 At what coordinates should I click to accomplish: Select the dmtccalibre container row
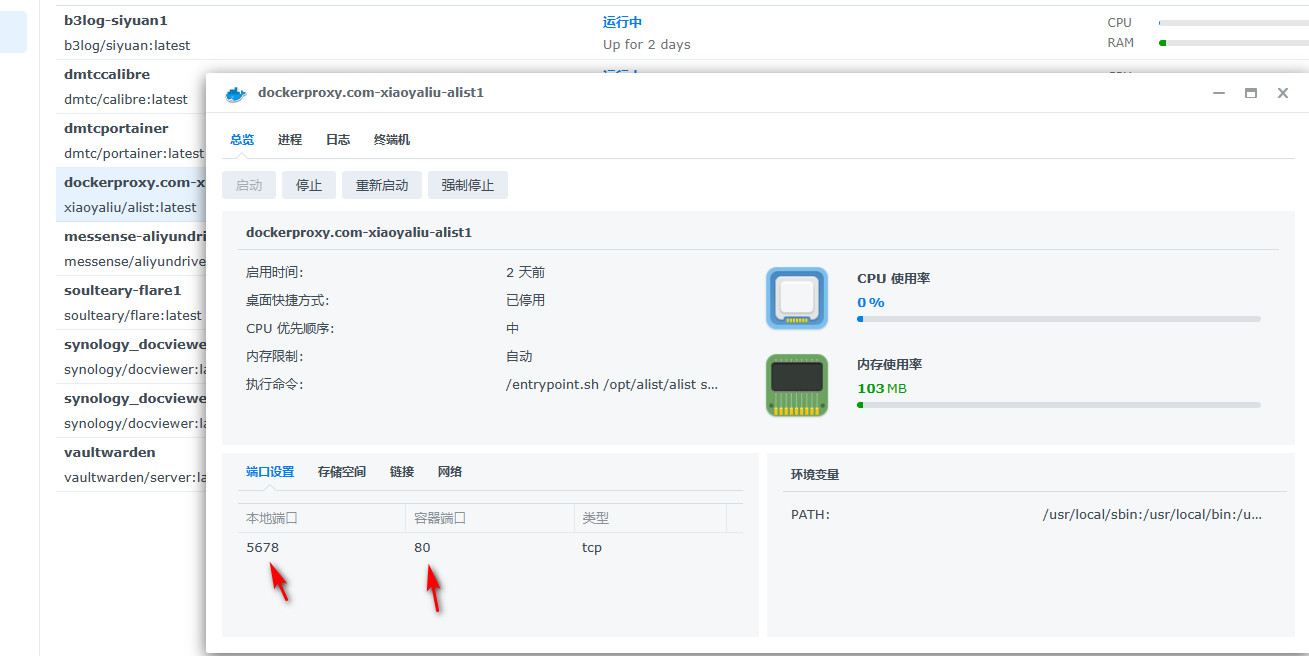131,87
